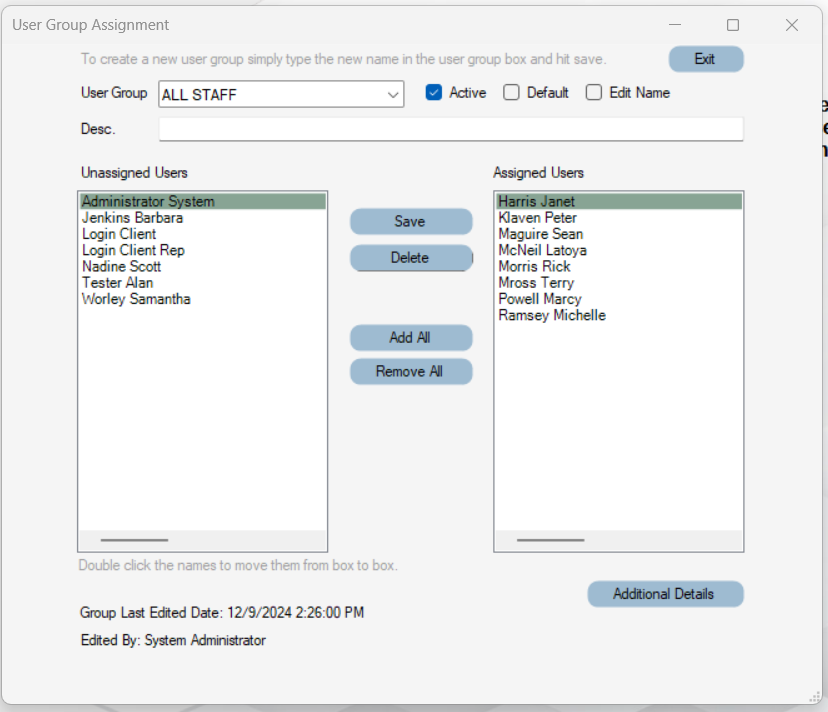The width and height of the screenshot is (828, 712).
Task: Click Remove All to clear assigned users
Action: point(411,371)
